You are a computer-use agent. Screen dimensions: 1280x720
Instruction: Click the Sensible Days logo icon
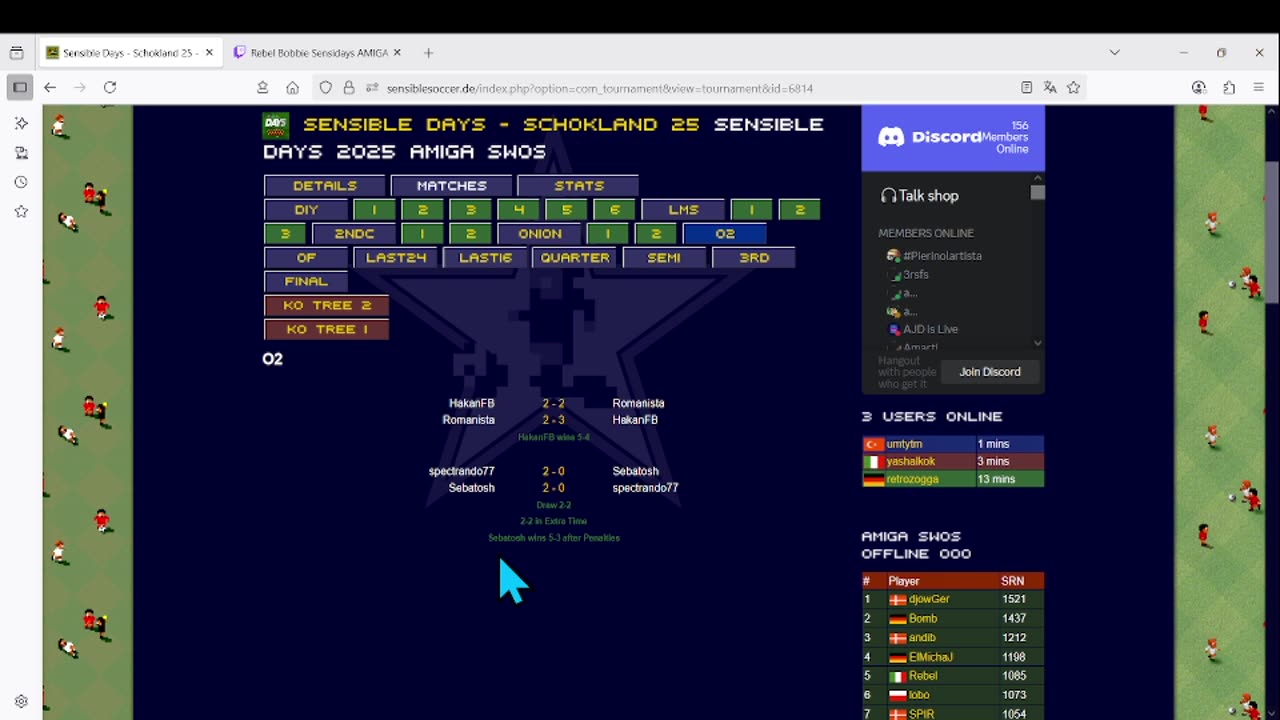click(276, 125)
